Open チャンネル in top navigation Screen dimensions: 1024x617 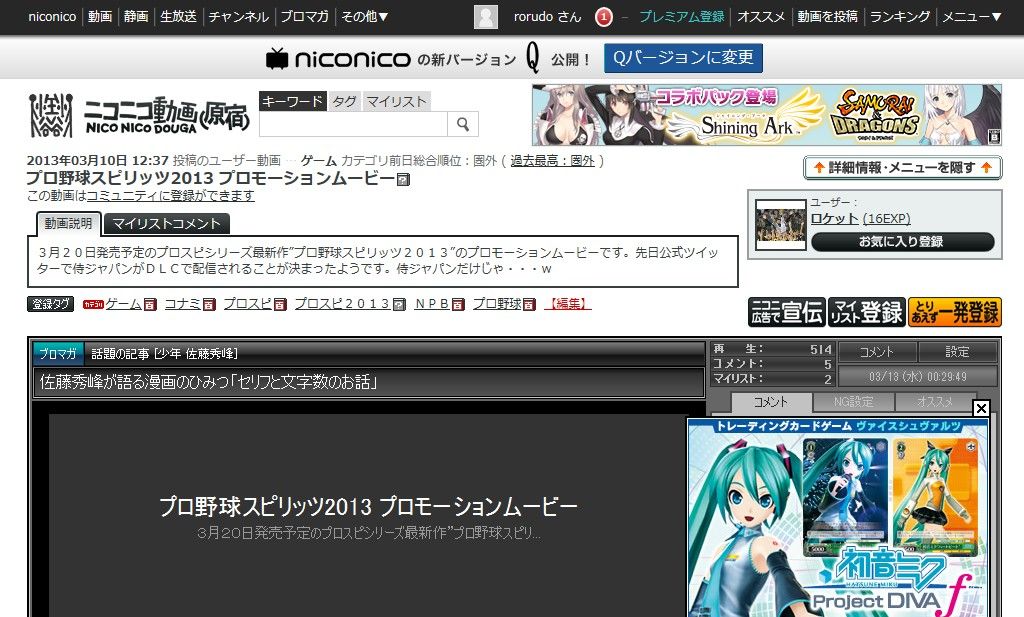238,17
